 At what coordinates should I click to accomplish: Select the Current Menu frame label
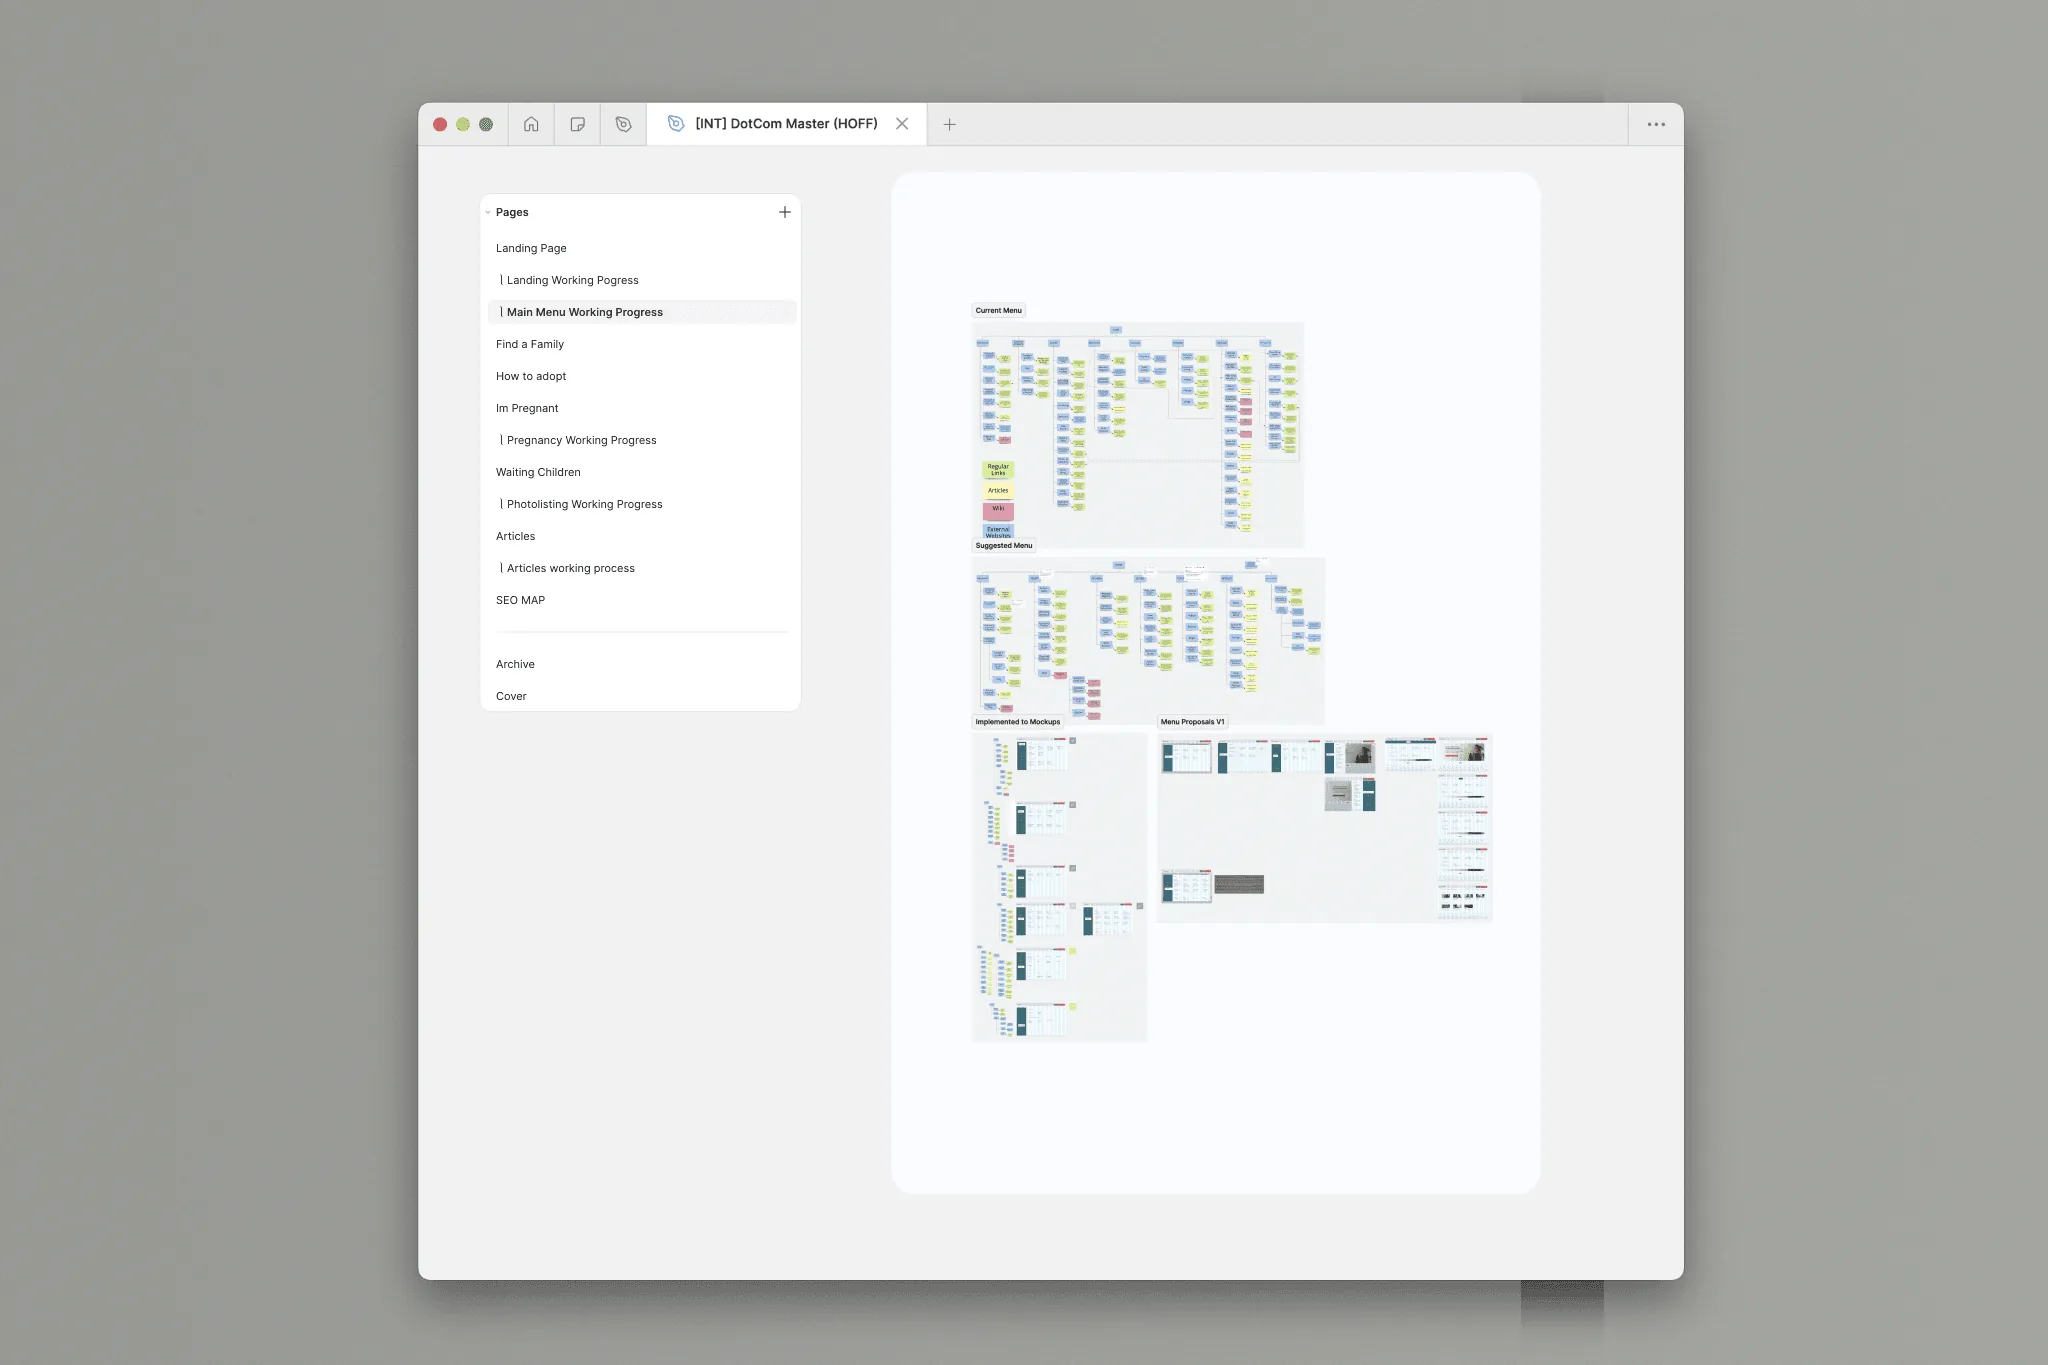(x=998, y=310)
